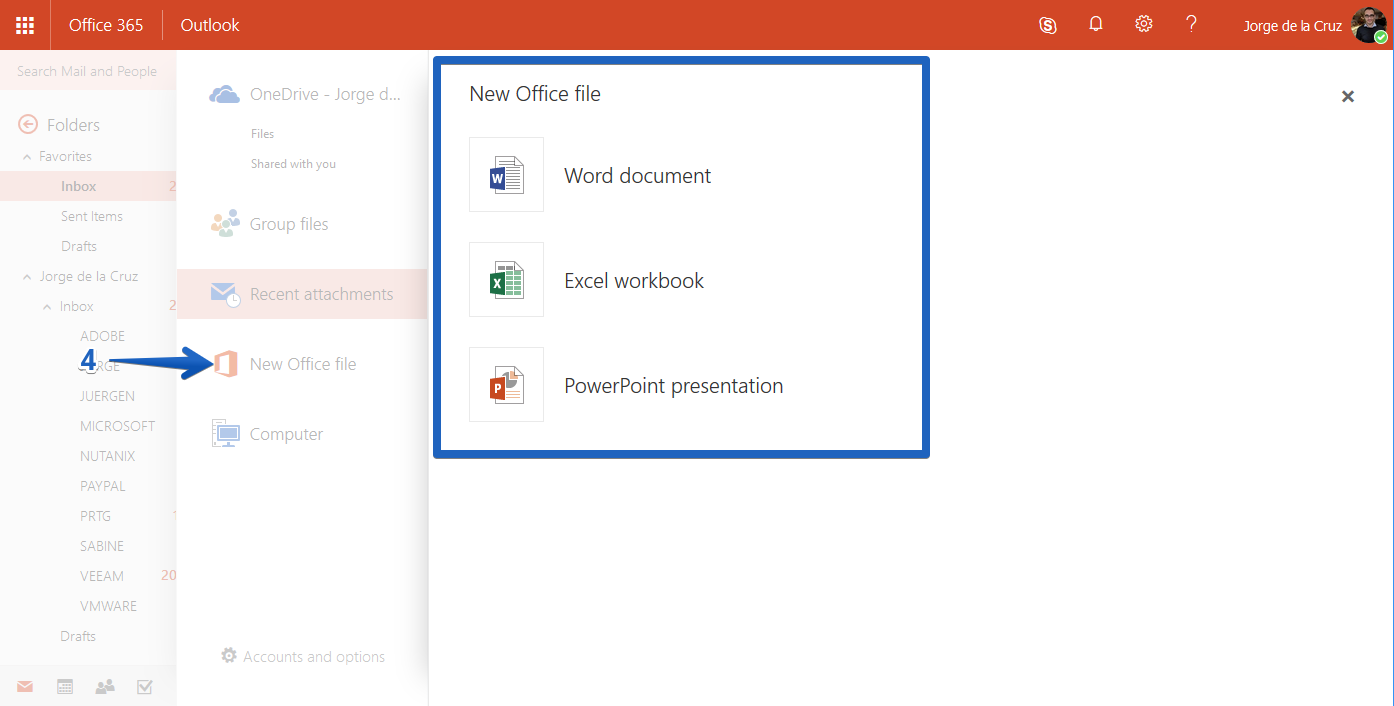Switch to Mail icon in bottom bar
1394x706 pixels.
pos(25,687)
